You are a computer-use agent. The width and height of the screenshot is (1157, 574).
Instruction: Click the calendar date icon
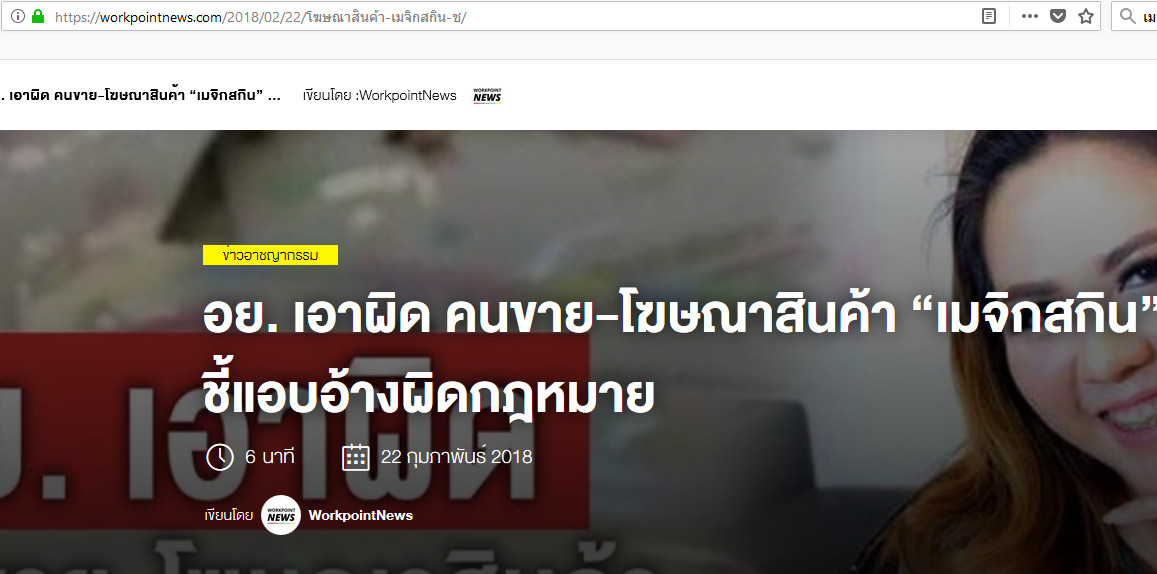point(356,457)
